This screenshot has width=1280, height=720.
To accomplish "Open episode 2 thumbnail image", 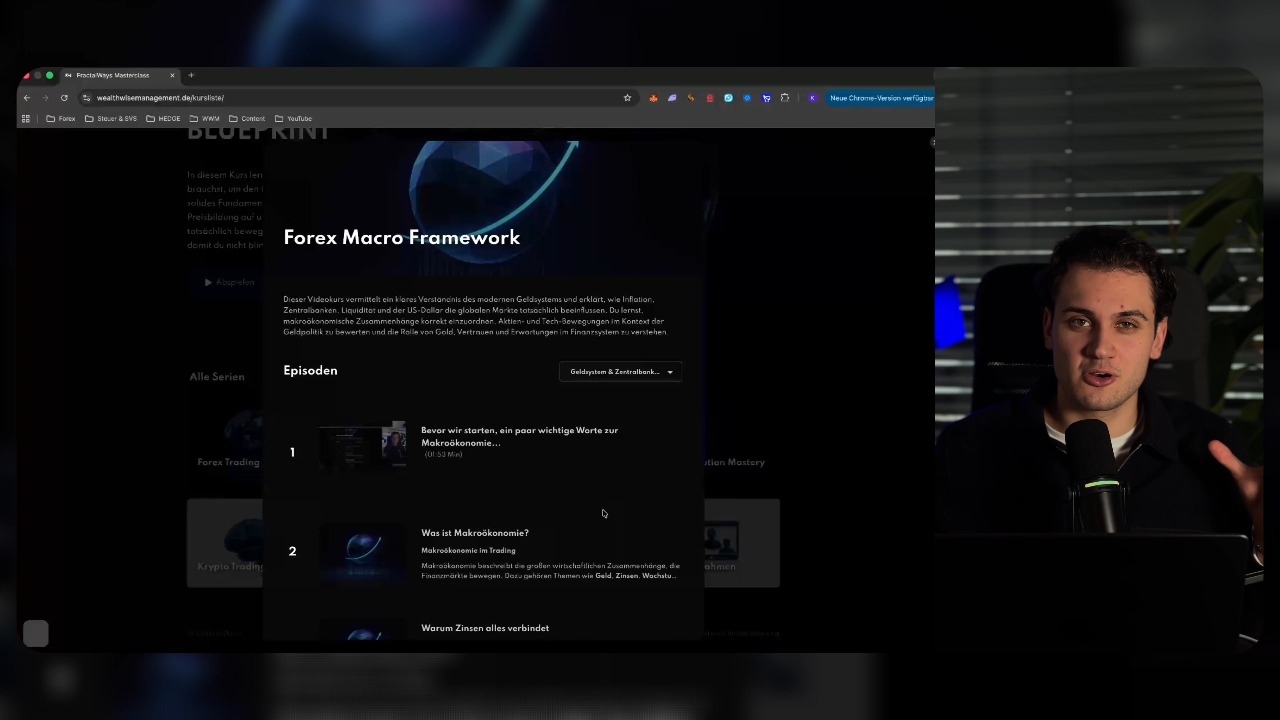I will [x=362, y=551].
